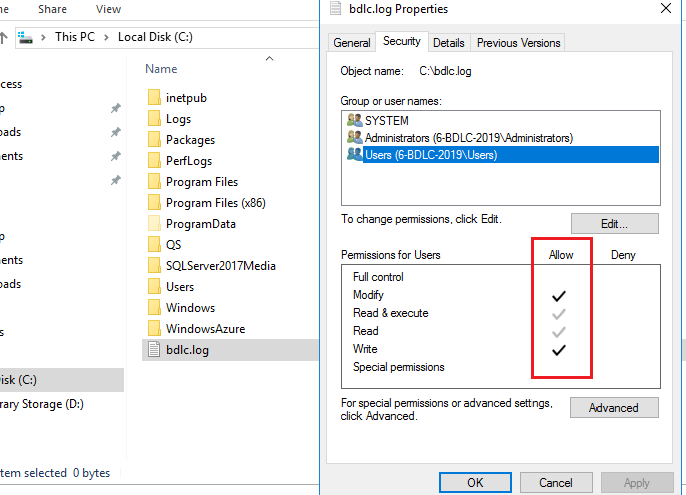Click the SQLServer2017Media folder icon
This screenshot has height=495, width=686.
154,266
